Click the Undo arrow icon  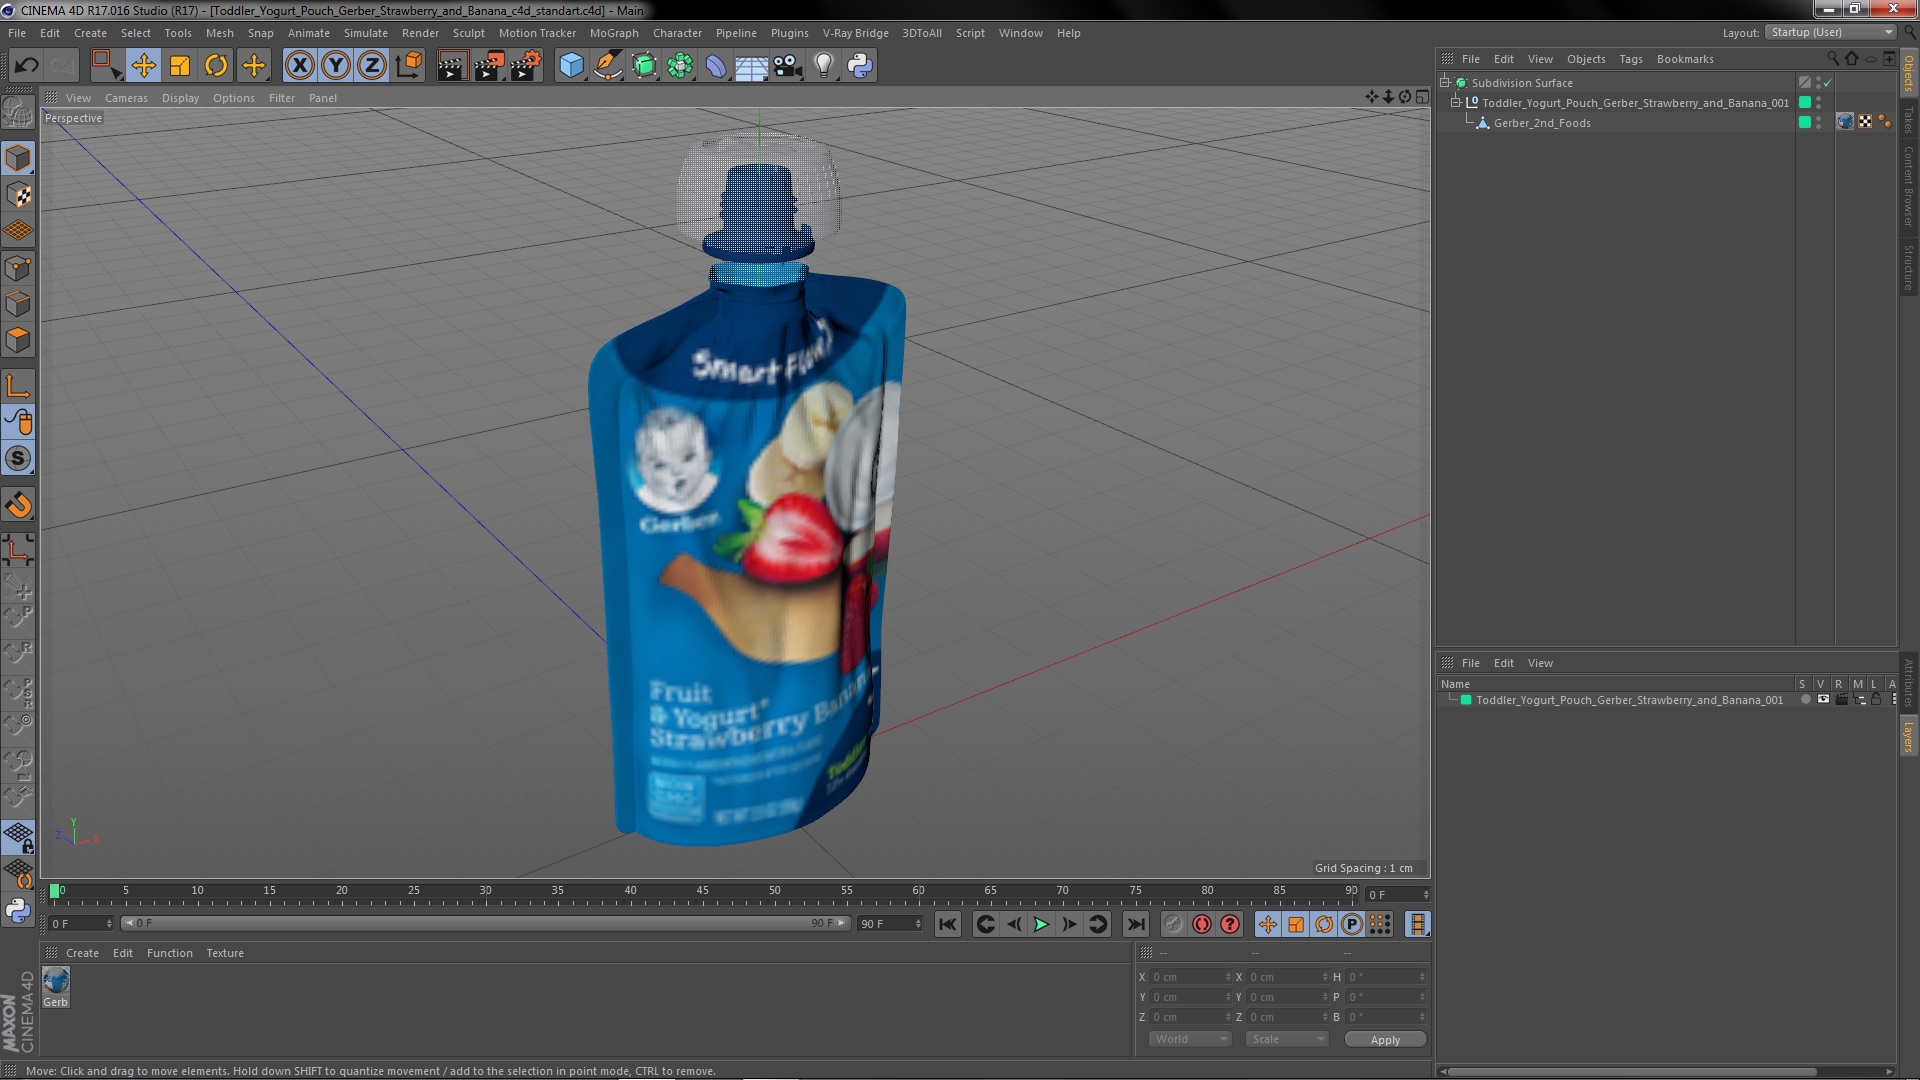click(x=27, y=66)
